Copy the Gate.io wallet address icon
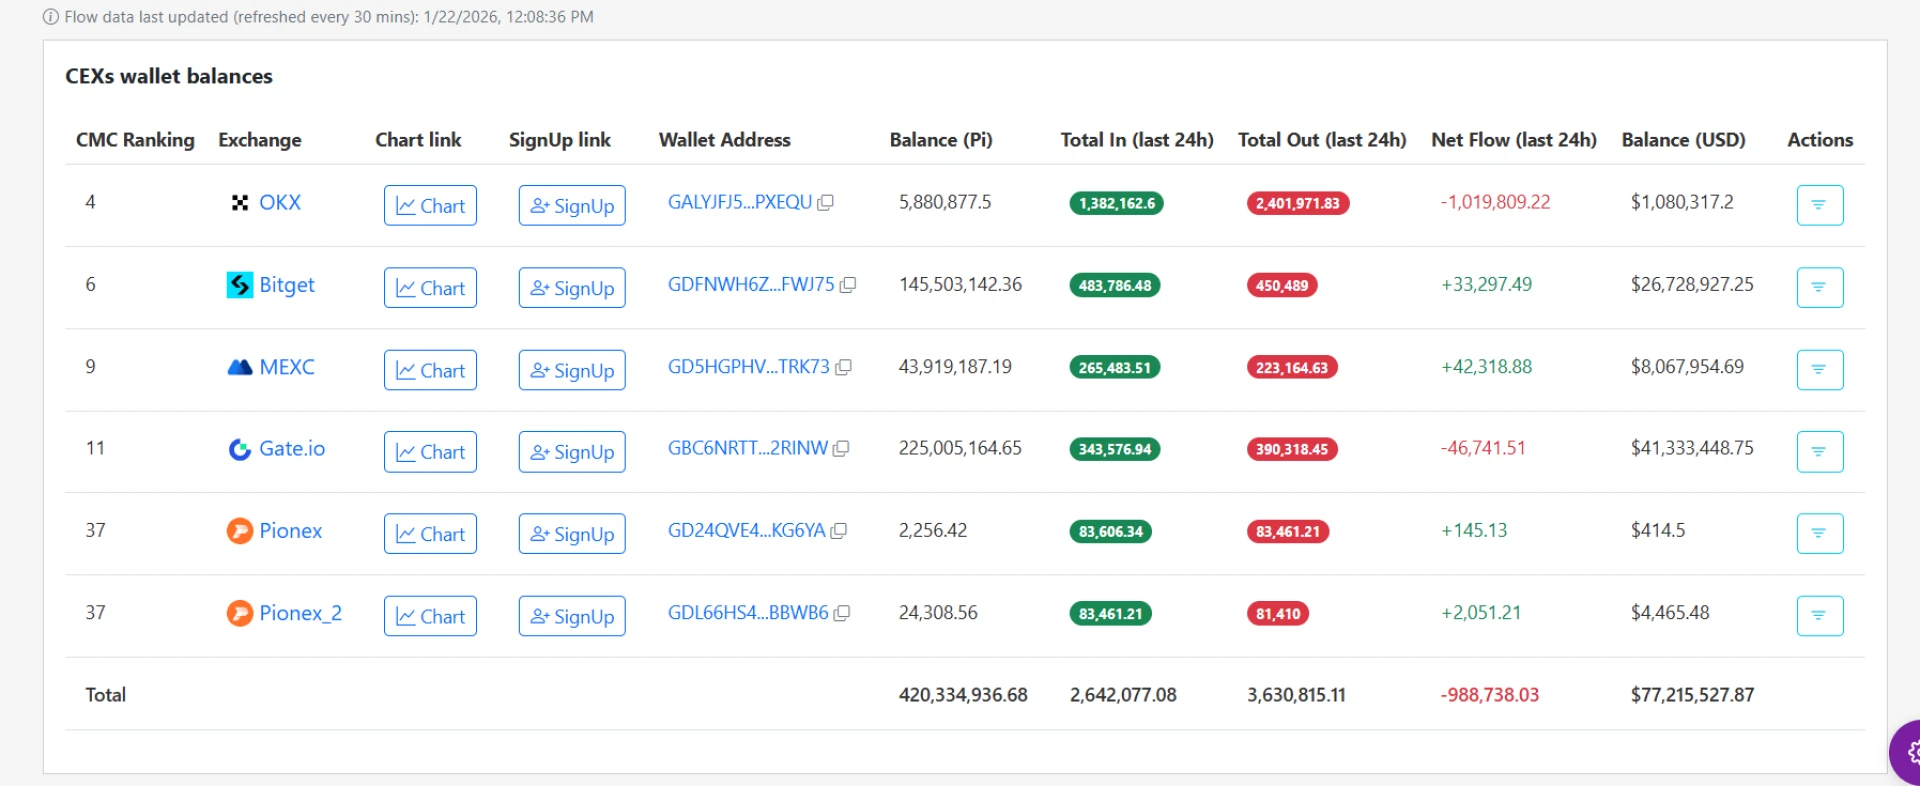The width and height of the screenshot is (1920, 786). [x=841, y=449]
